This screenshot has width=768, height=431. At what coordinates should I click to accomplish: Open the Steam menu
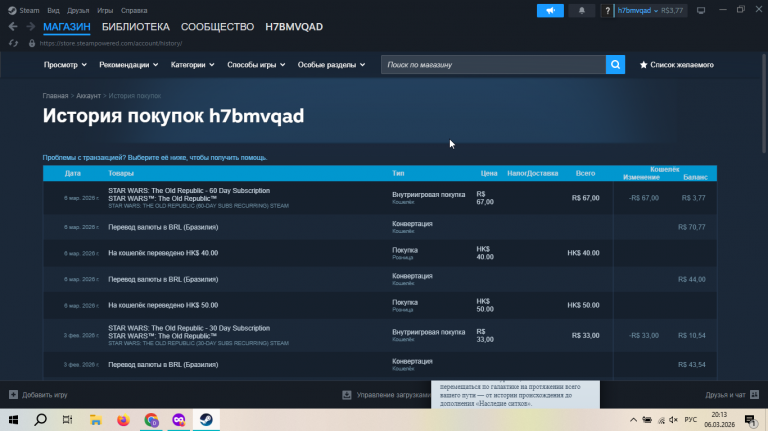[29, 10]
